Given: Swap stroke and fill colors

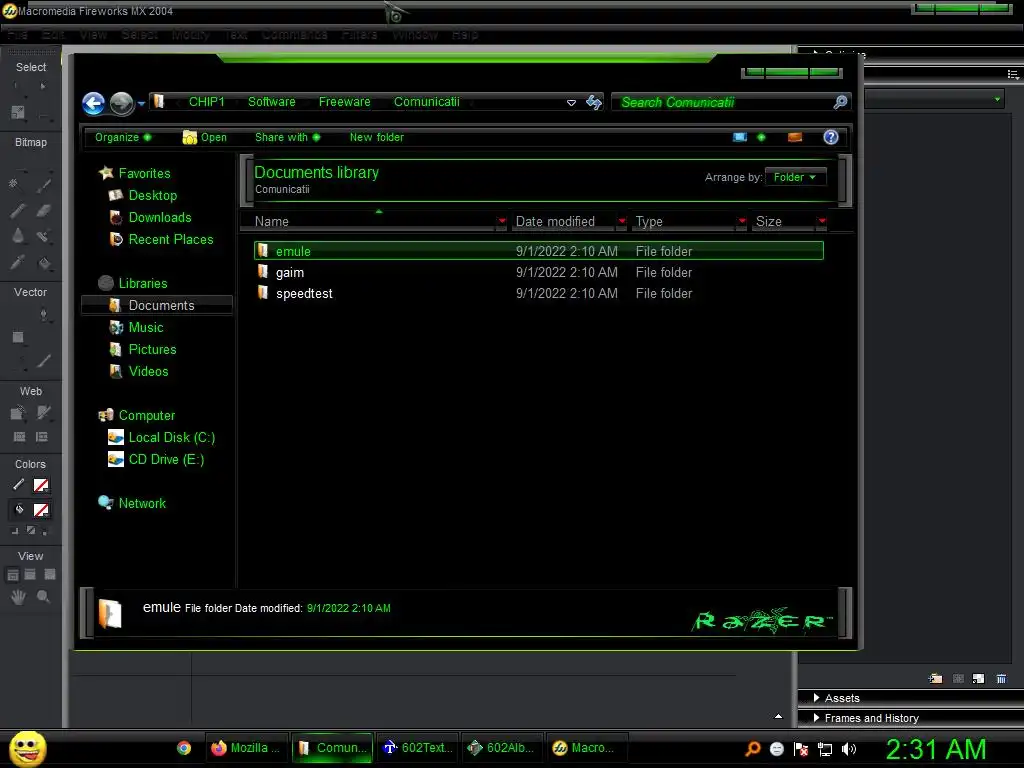Looking at the screenshot, I should pyautogui.click(x=44, y=531).
